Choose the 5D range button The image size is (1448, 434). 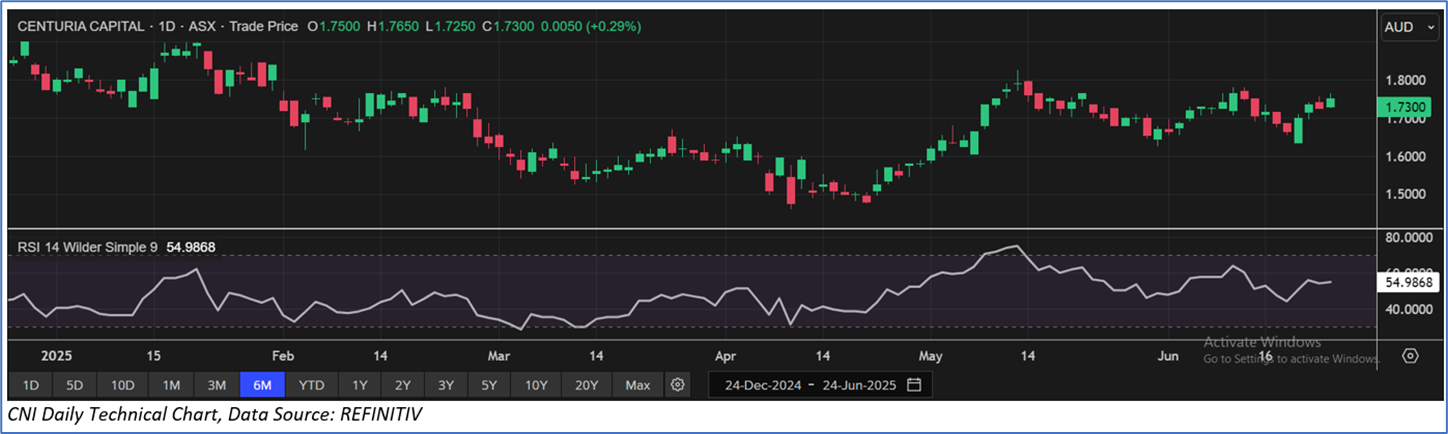point(75,385)
